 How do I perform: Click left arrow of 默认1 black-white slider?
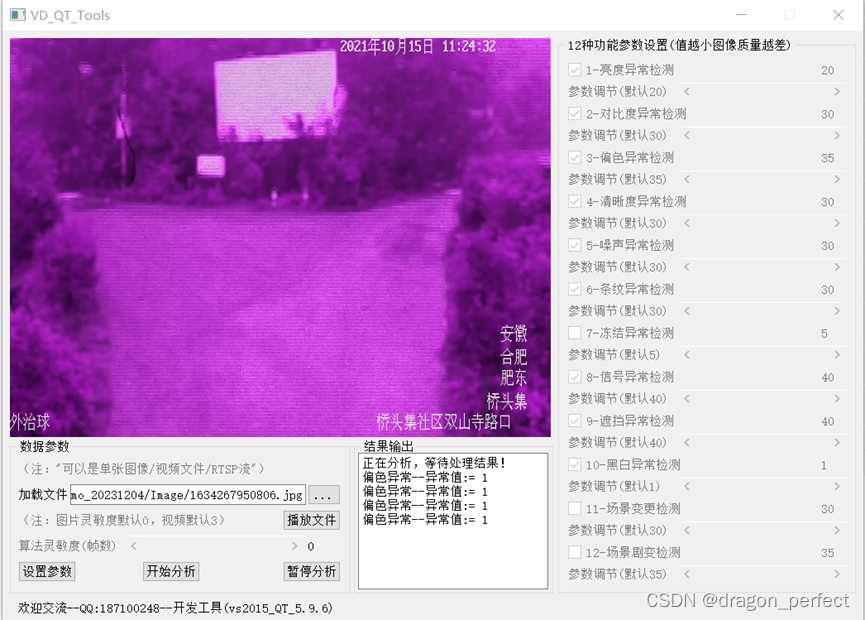[x=687, y=487]
